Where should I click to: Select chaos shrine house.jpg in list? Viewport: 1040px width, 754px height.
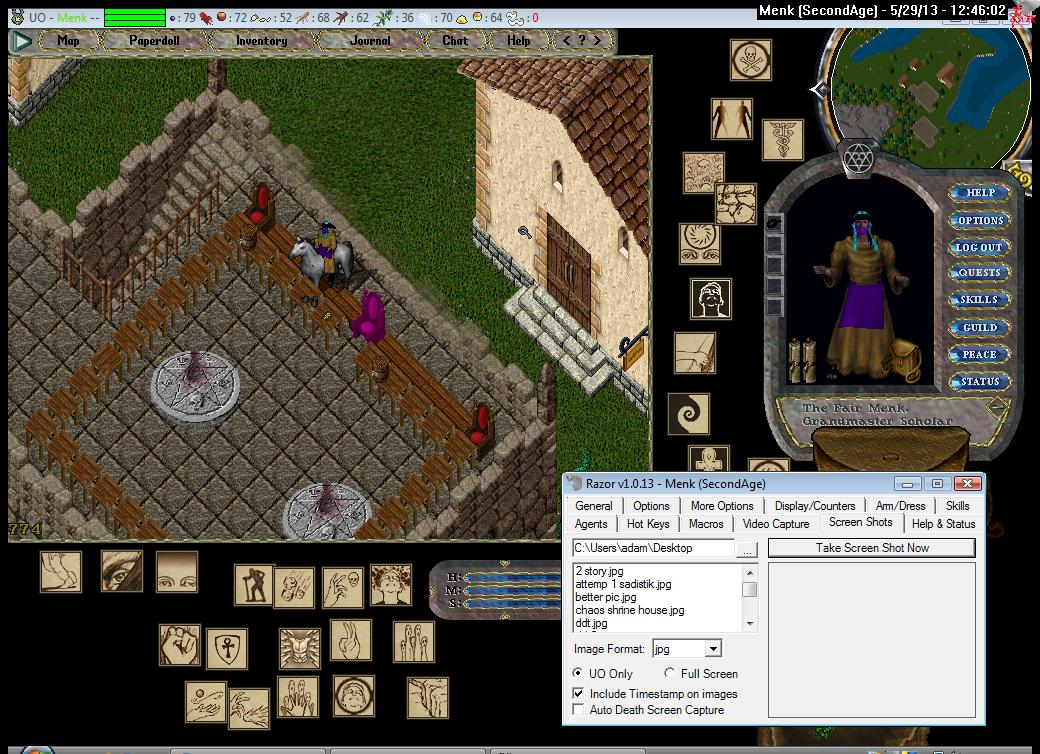click(x=629, y=610)
